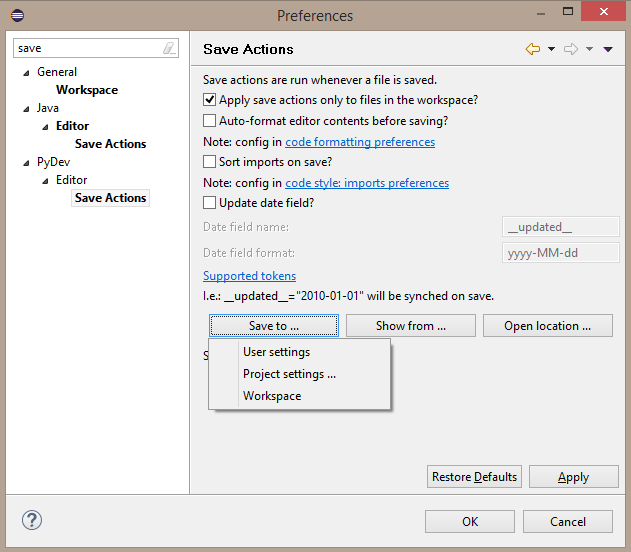Viewport: 631px width, 552px height.
Task: Collapse the General tree node
Action: (x=27, y=73)
